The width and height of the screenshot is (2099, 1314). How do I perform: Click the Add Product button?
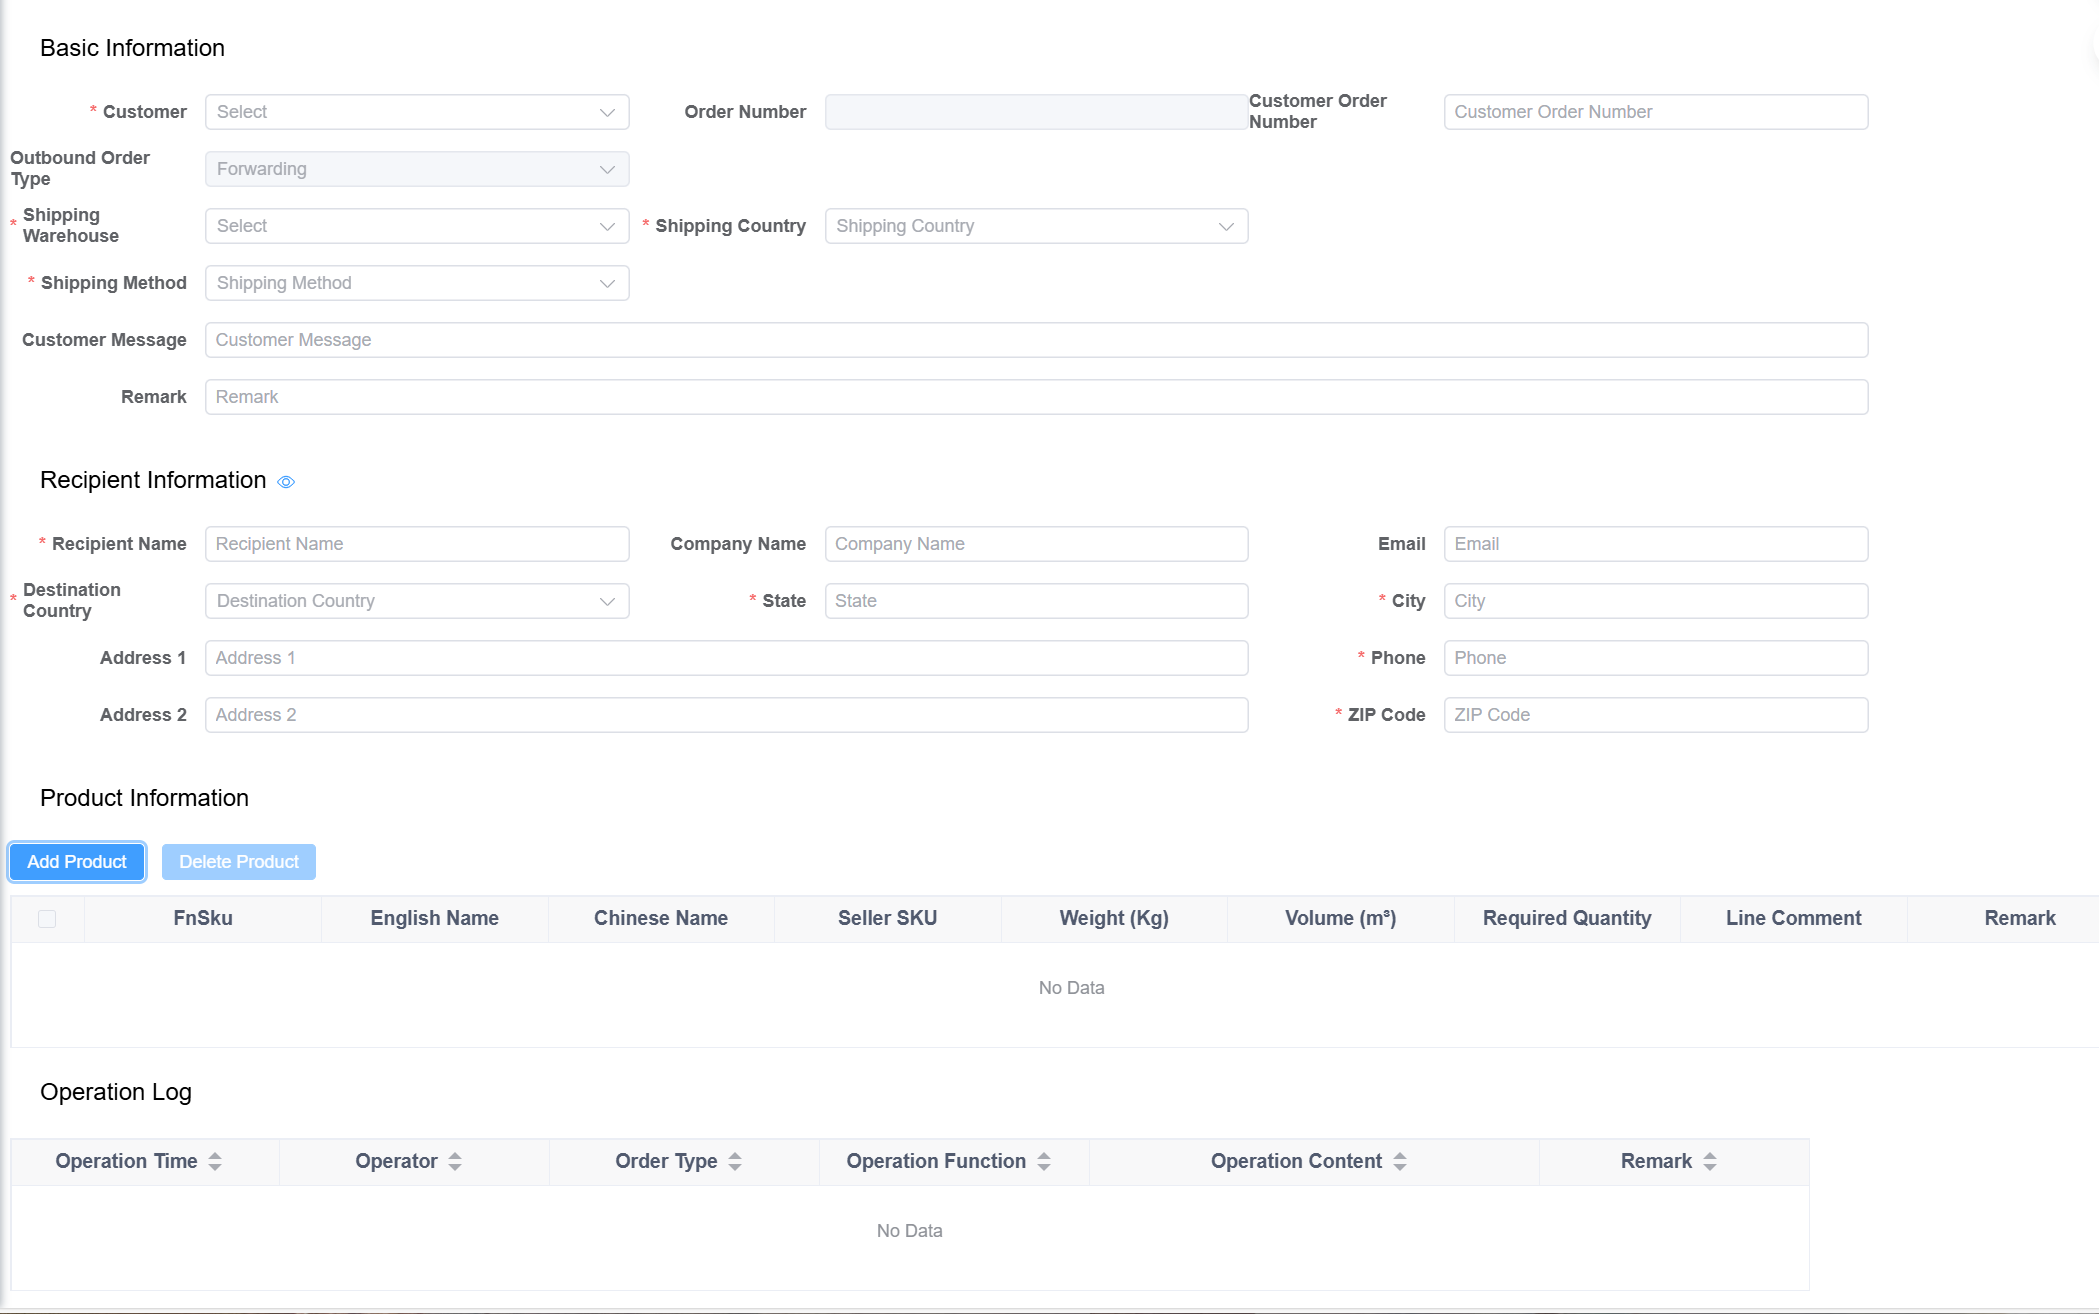[x=76, y=861]
